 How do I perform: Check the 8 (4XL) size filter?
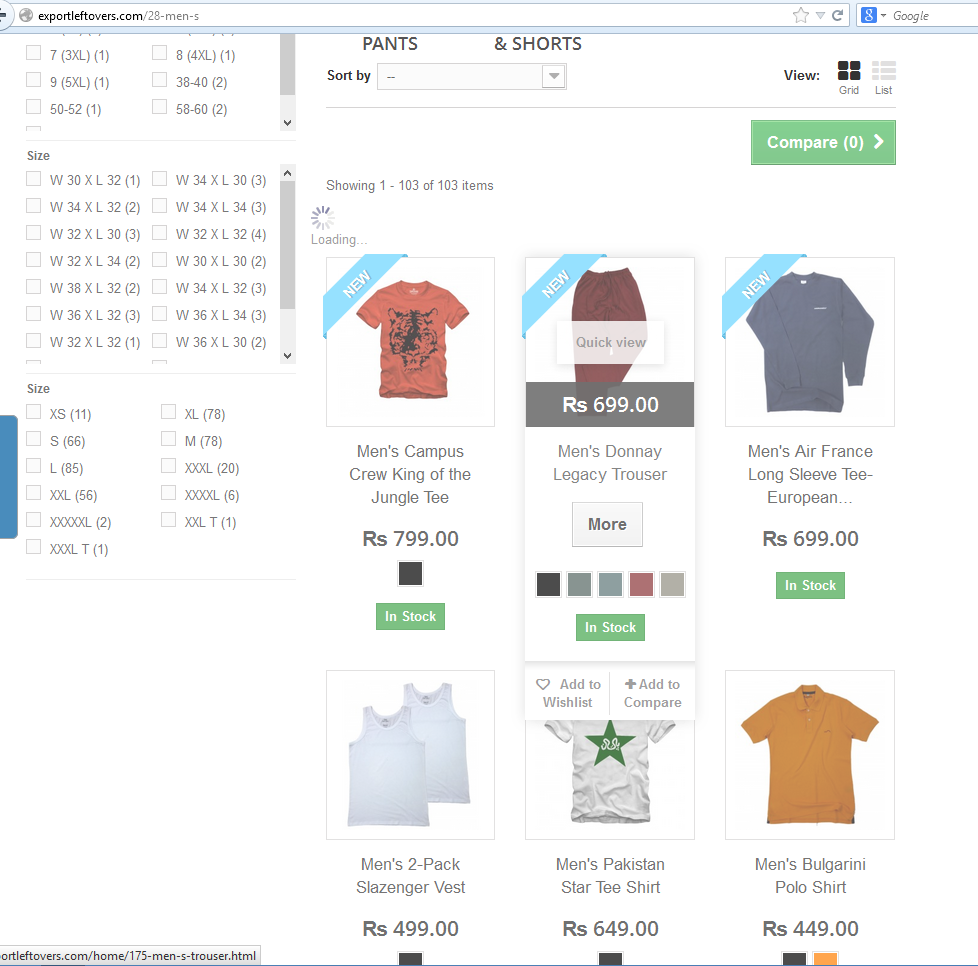click(160, 53)
